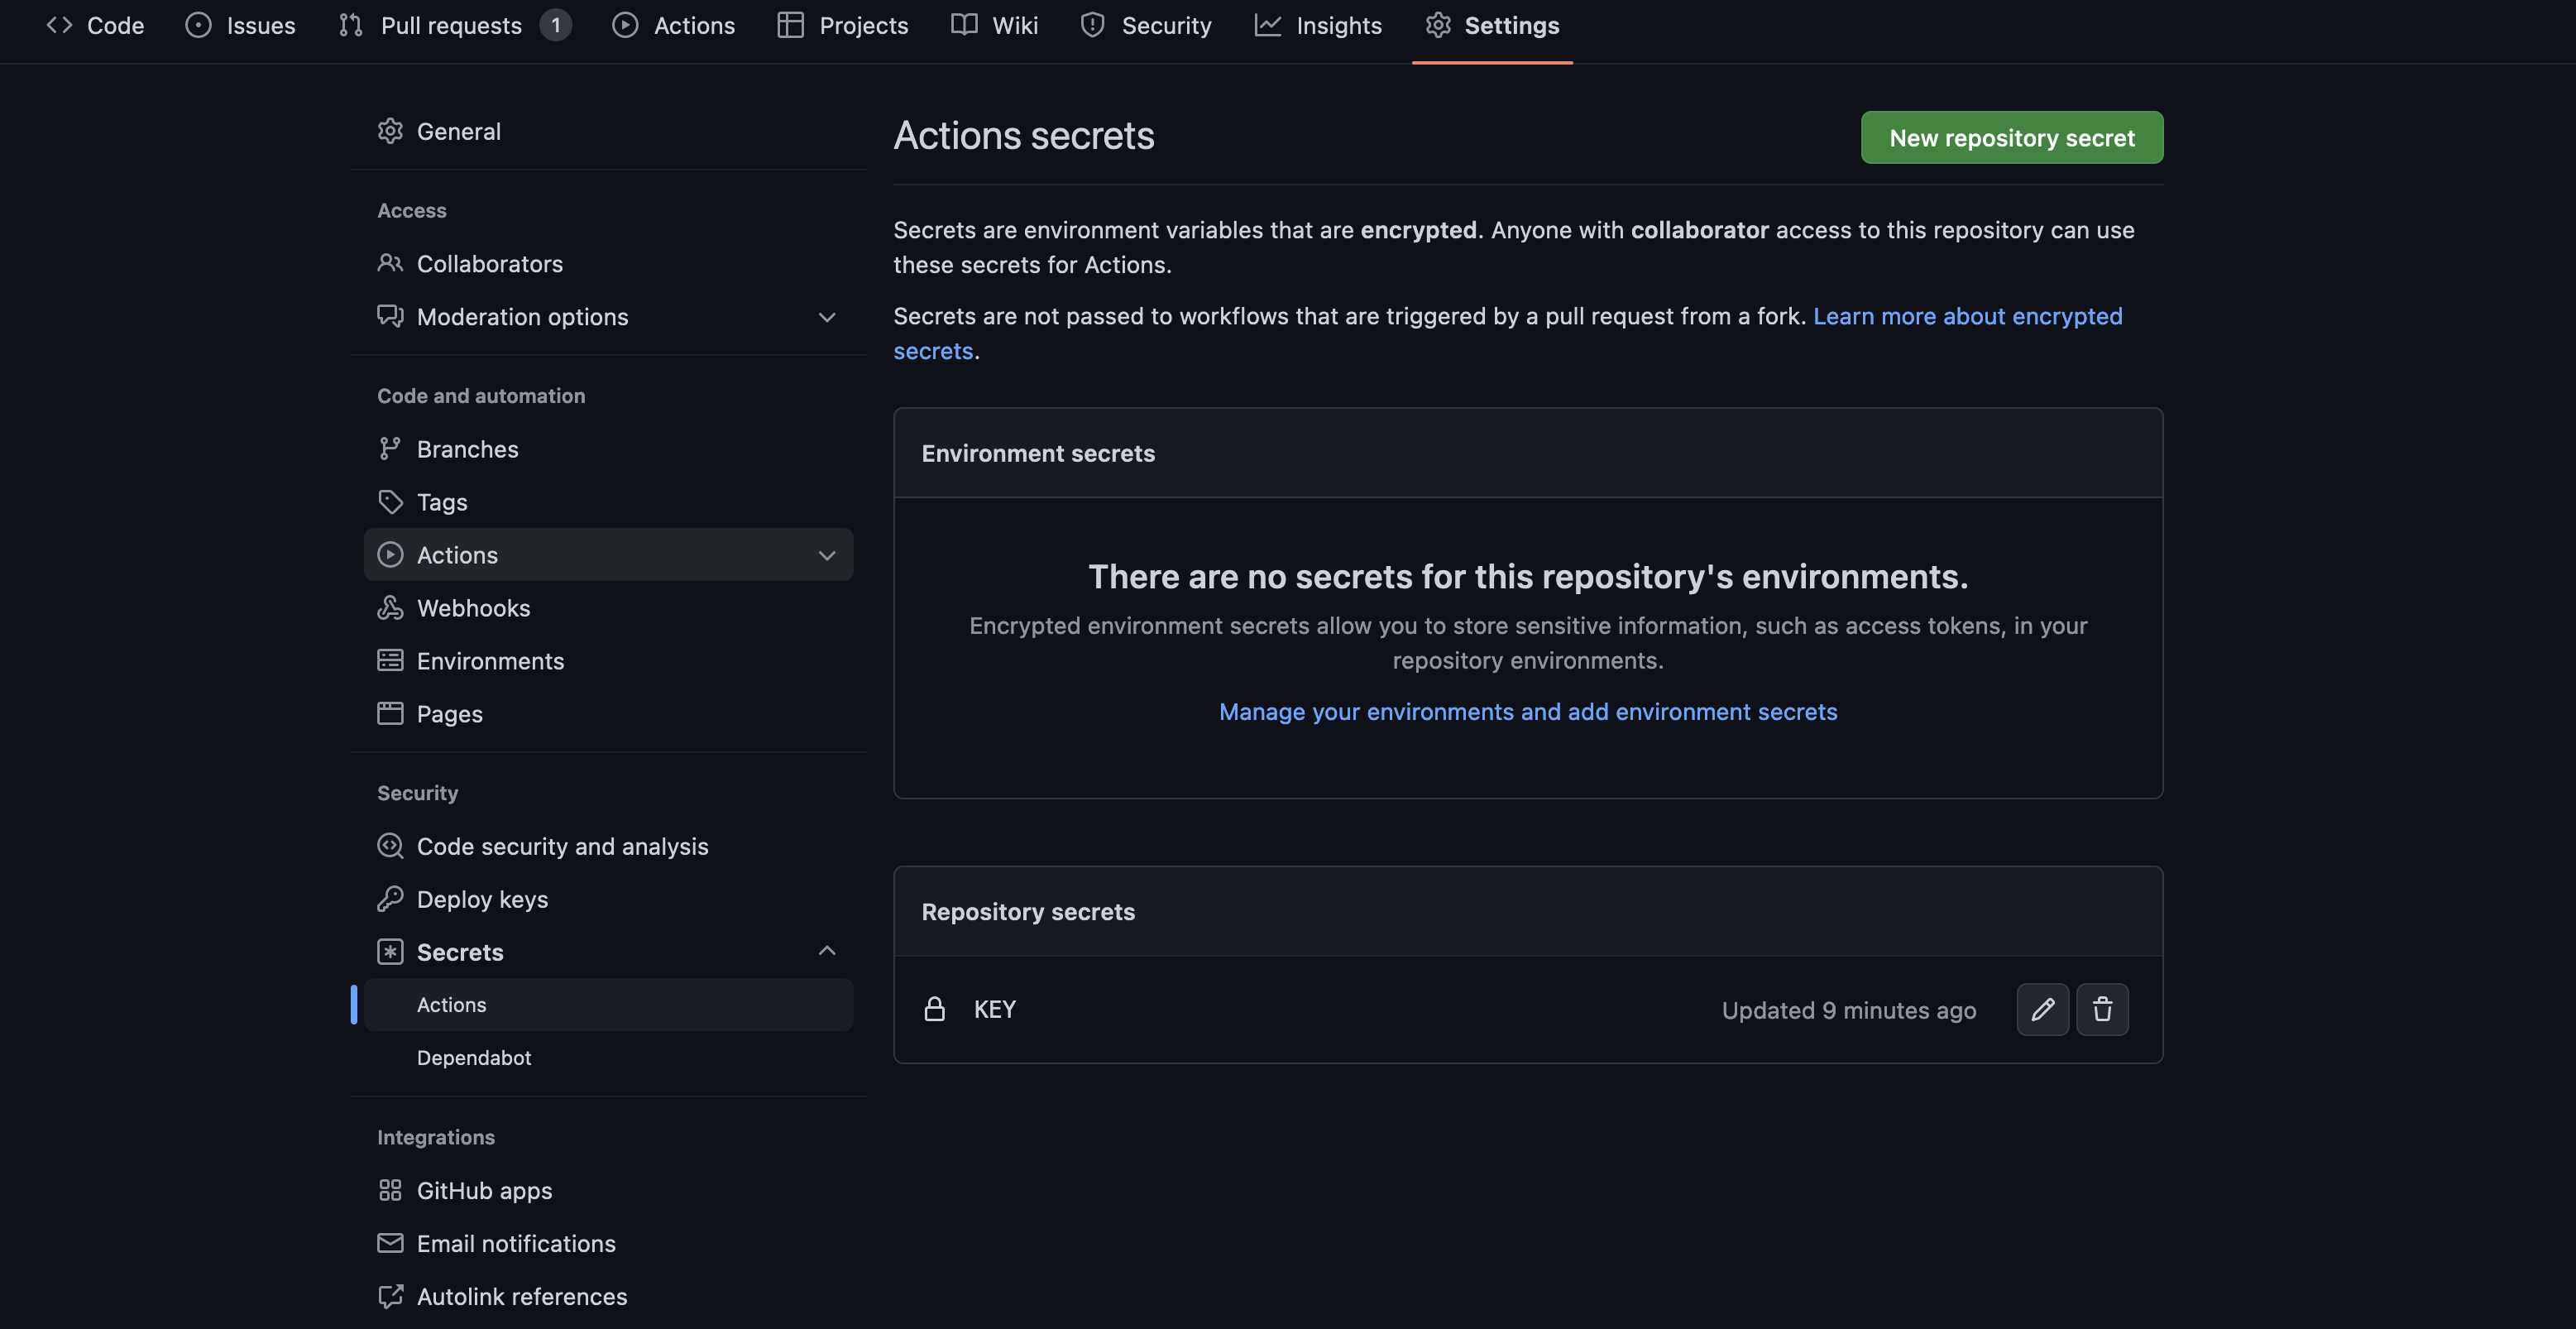Viewport: 2576px width, 1329px height.
Task: Open Autolink references settings
Action: pyautogui.click(x=608, y=1296)
